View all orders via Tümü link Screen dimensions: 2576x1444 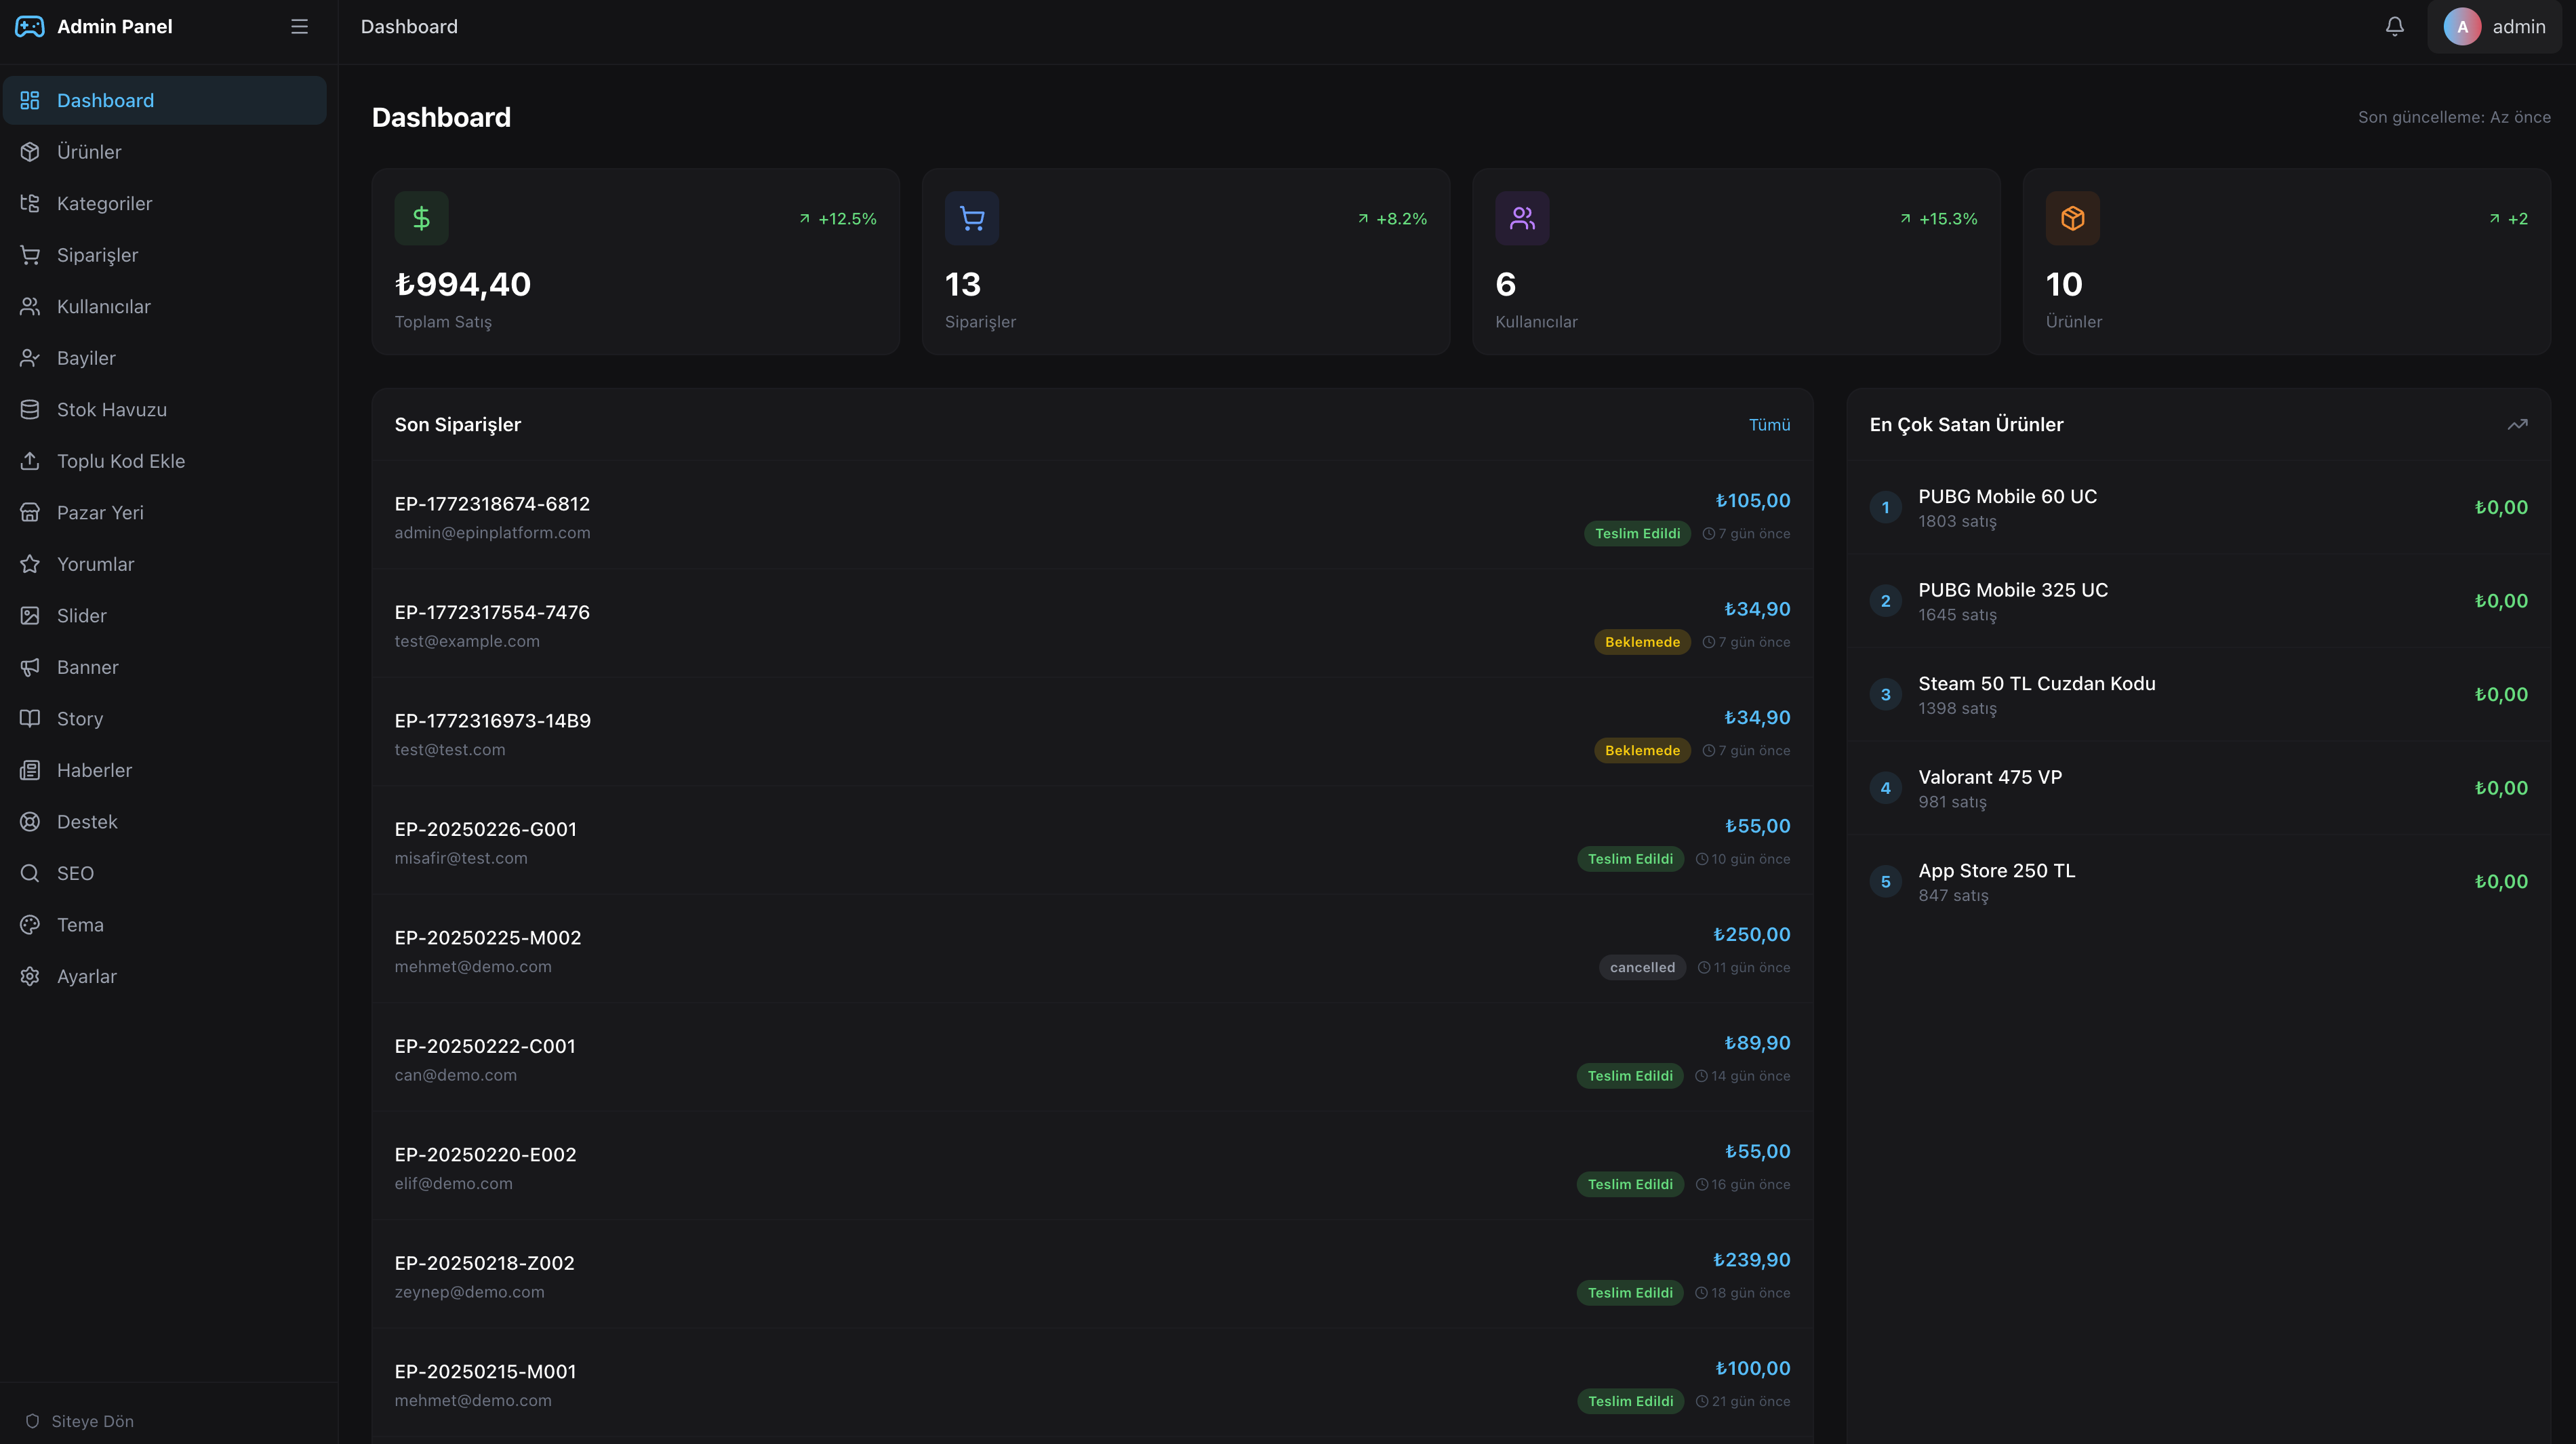(x=1768, y=424)
